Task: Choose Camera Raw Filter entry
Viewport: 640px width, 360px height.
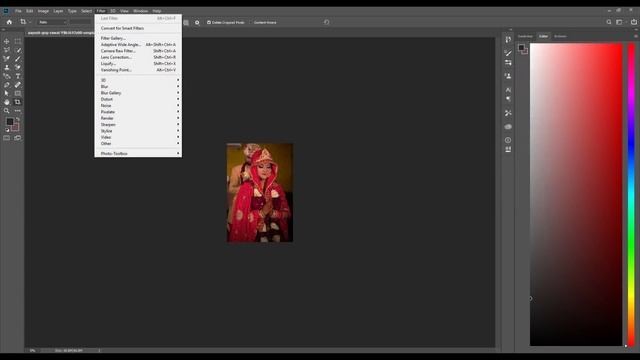Action: (138, 51)
